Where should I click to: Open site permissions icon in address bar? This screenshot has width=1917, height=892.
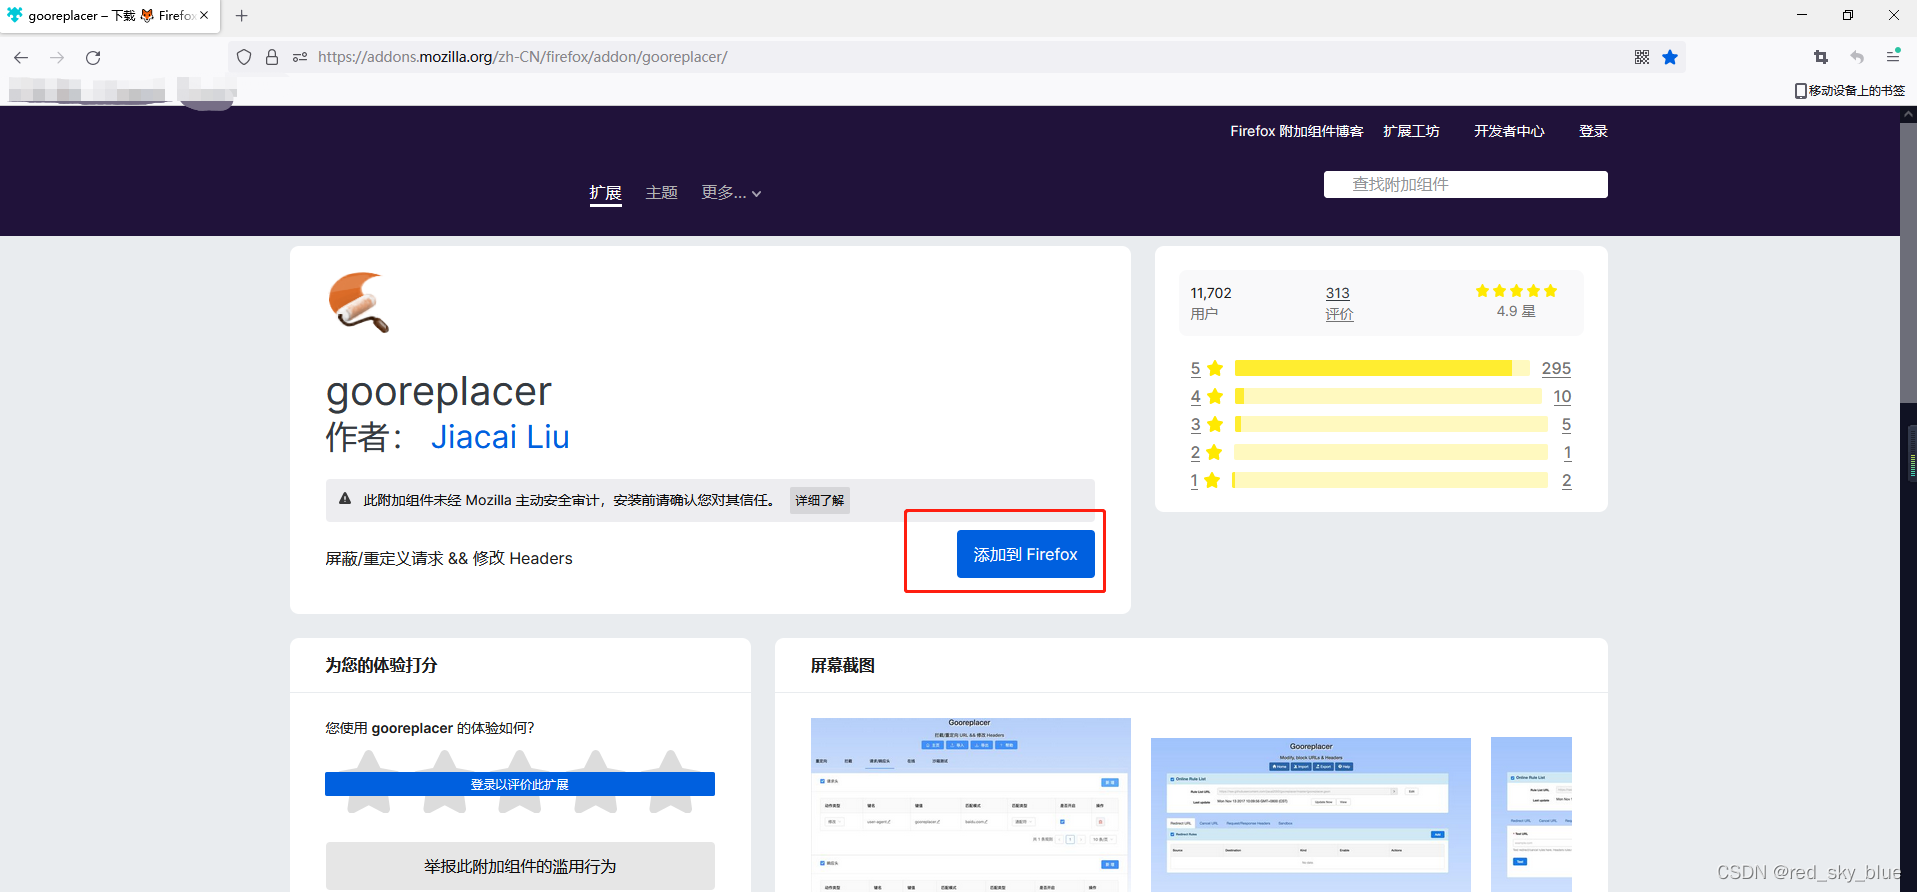(x=300, y=57)
